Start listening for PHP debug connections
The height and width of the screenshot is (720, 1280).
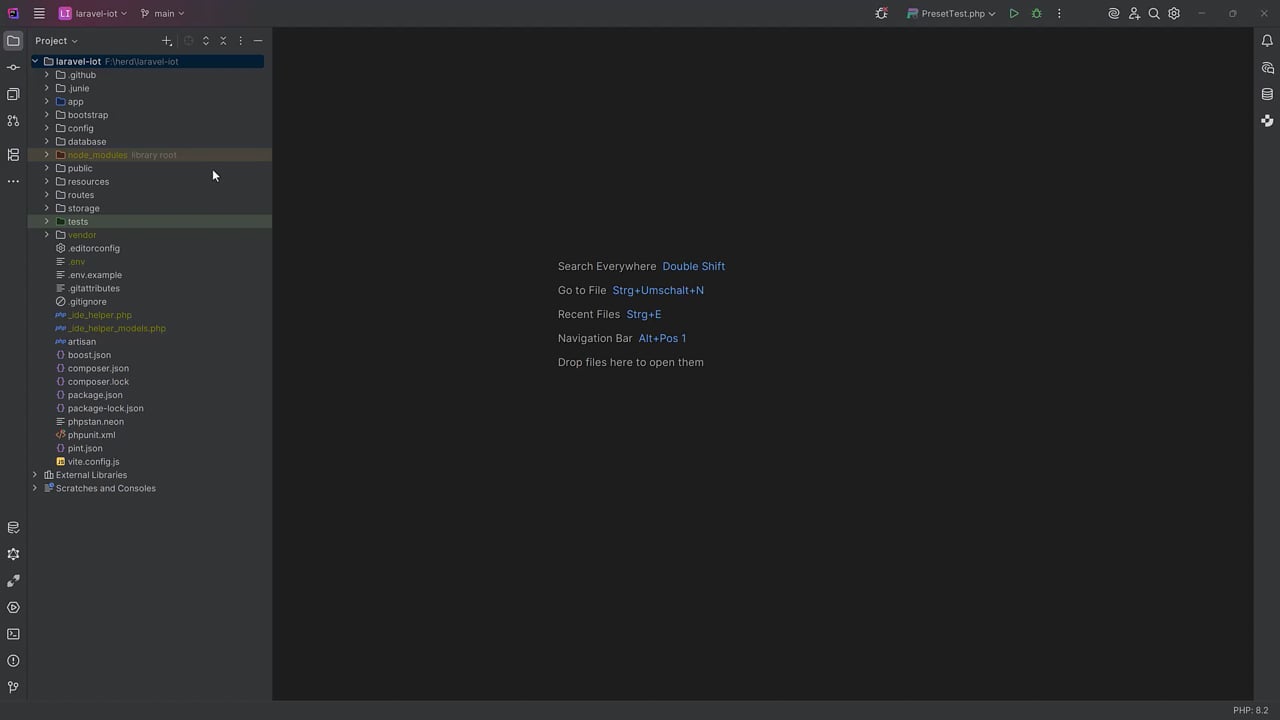pos(881,14)
